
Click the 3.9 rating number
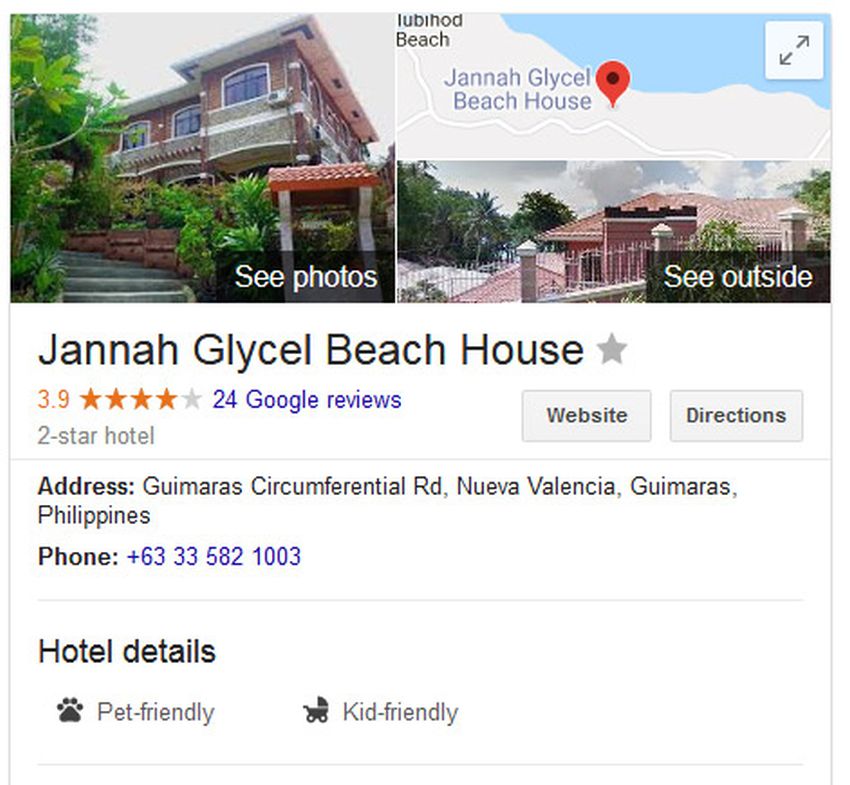click(x=54, y=400)
